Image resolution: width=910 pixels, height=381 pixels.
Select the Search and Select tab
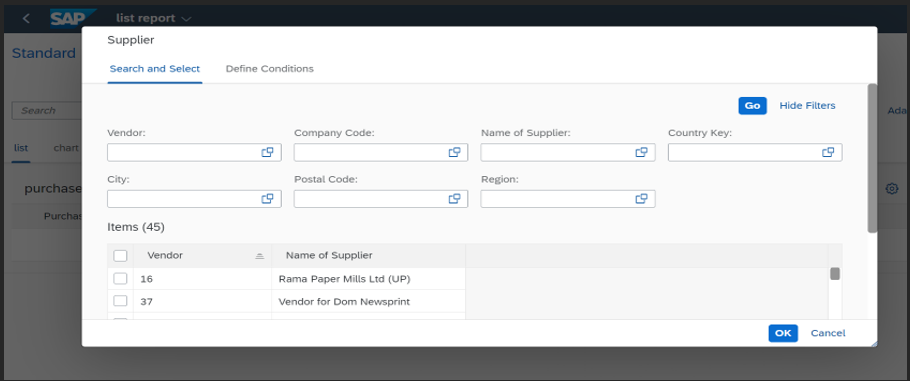coord(154,69)
